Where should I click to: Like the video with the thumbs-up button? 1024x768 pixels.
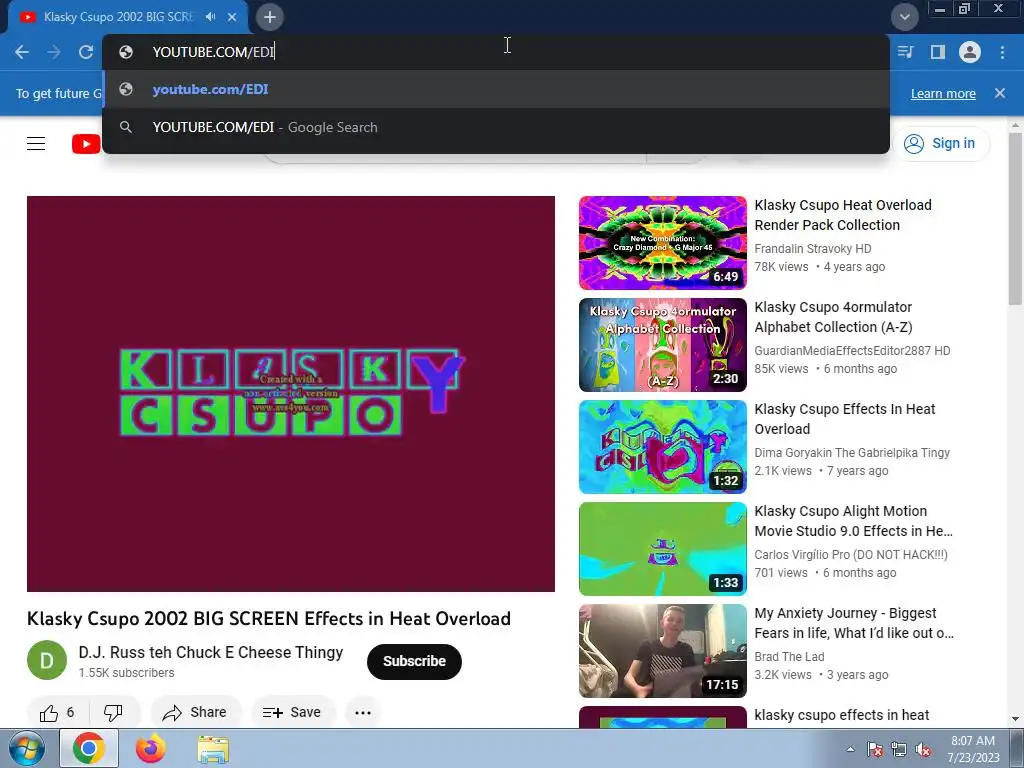point(57,712)
